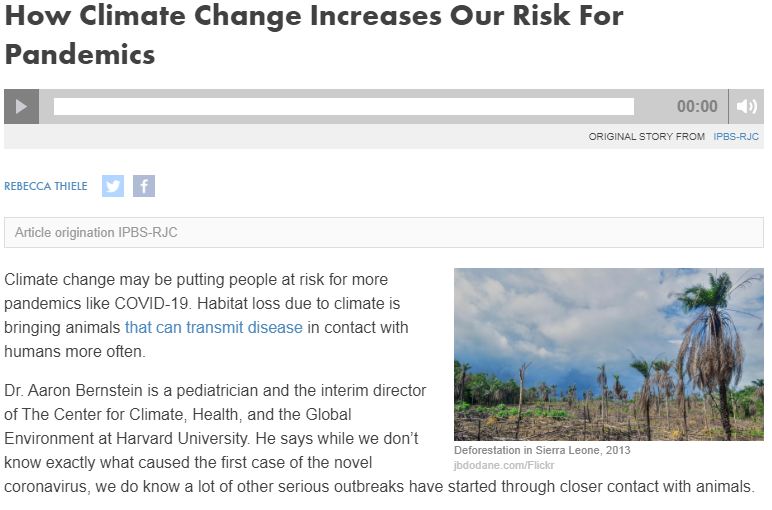The height and width of the screenshot is (510, 772).
Task: Play the article audio story
Action: tap(21, 106)
